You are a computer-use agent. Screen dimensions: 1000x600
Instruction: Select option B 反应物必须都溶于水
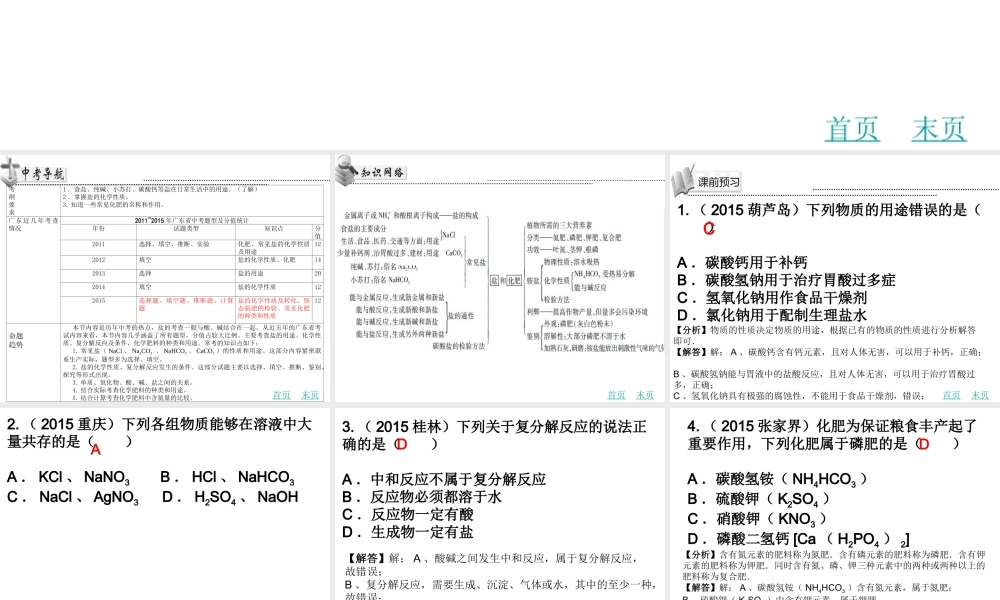point(422,497)
